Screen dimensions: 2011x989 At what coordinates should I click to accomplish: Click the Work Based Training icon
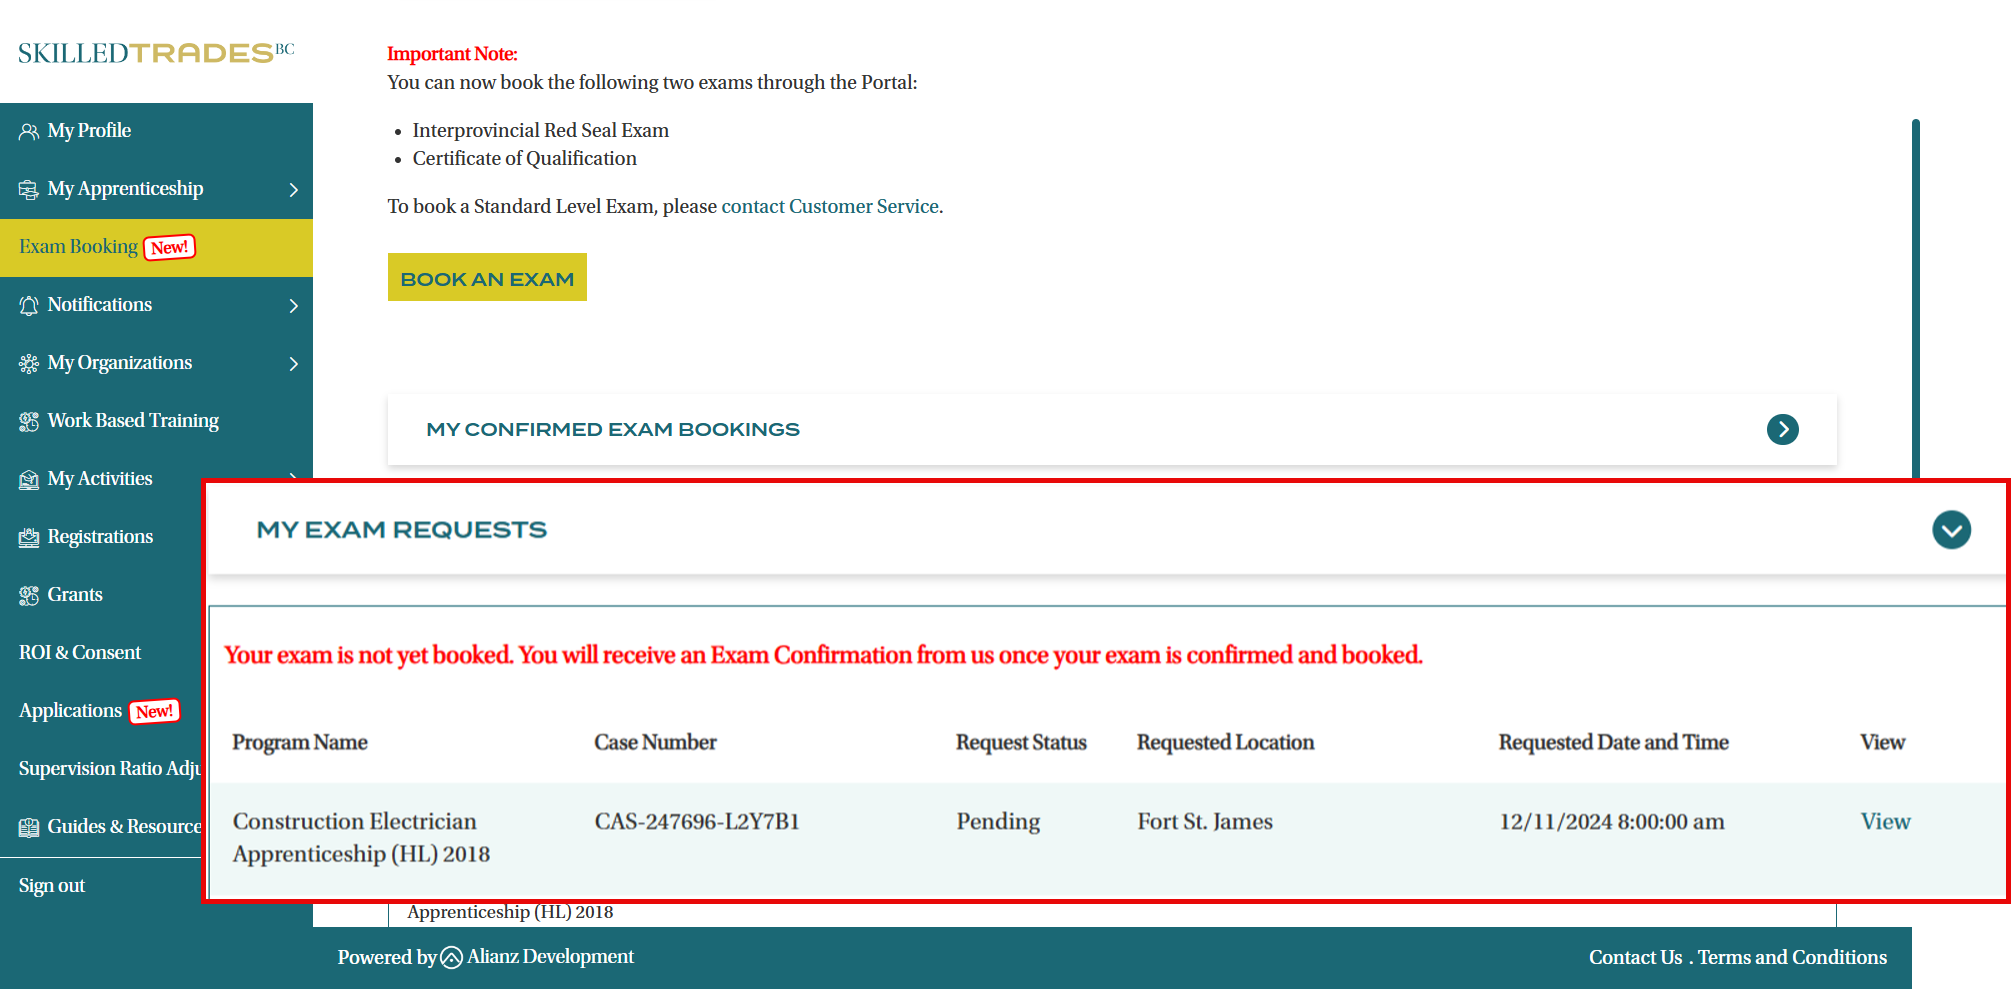[29, 421]
